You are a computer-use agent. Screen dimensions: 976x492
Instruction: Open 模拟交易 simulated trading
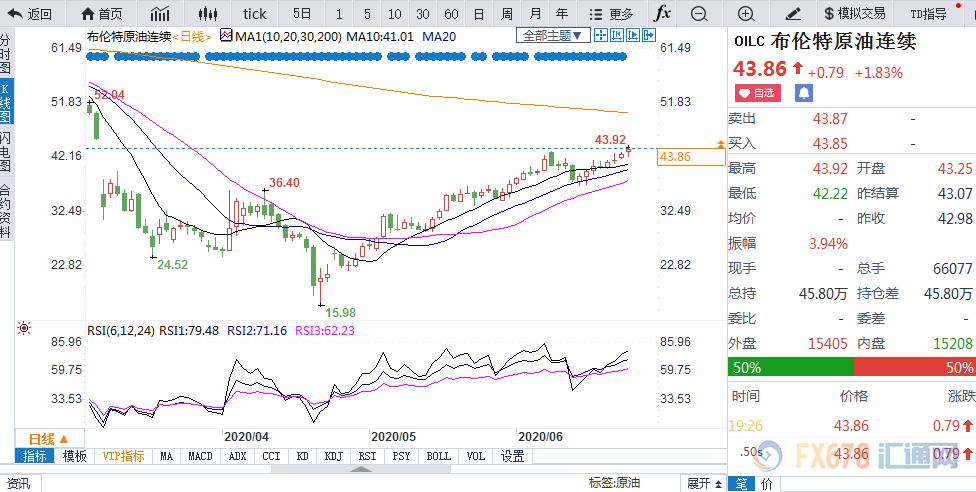click(x=855, y=13)
